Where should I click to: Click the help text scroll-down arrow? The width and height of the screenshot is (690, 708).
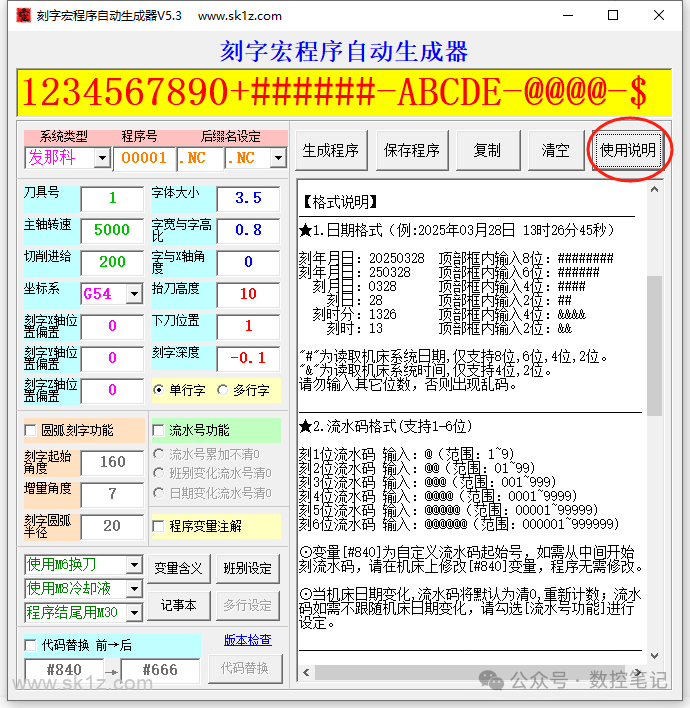(x=654, y=656)
